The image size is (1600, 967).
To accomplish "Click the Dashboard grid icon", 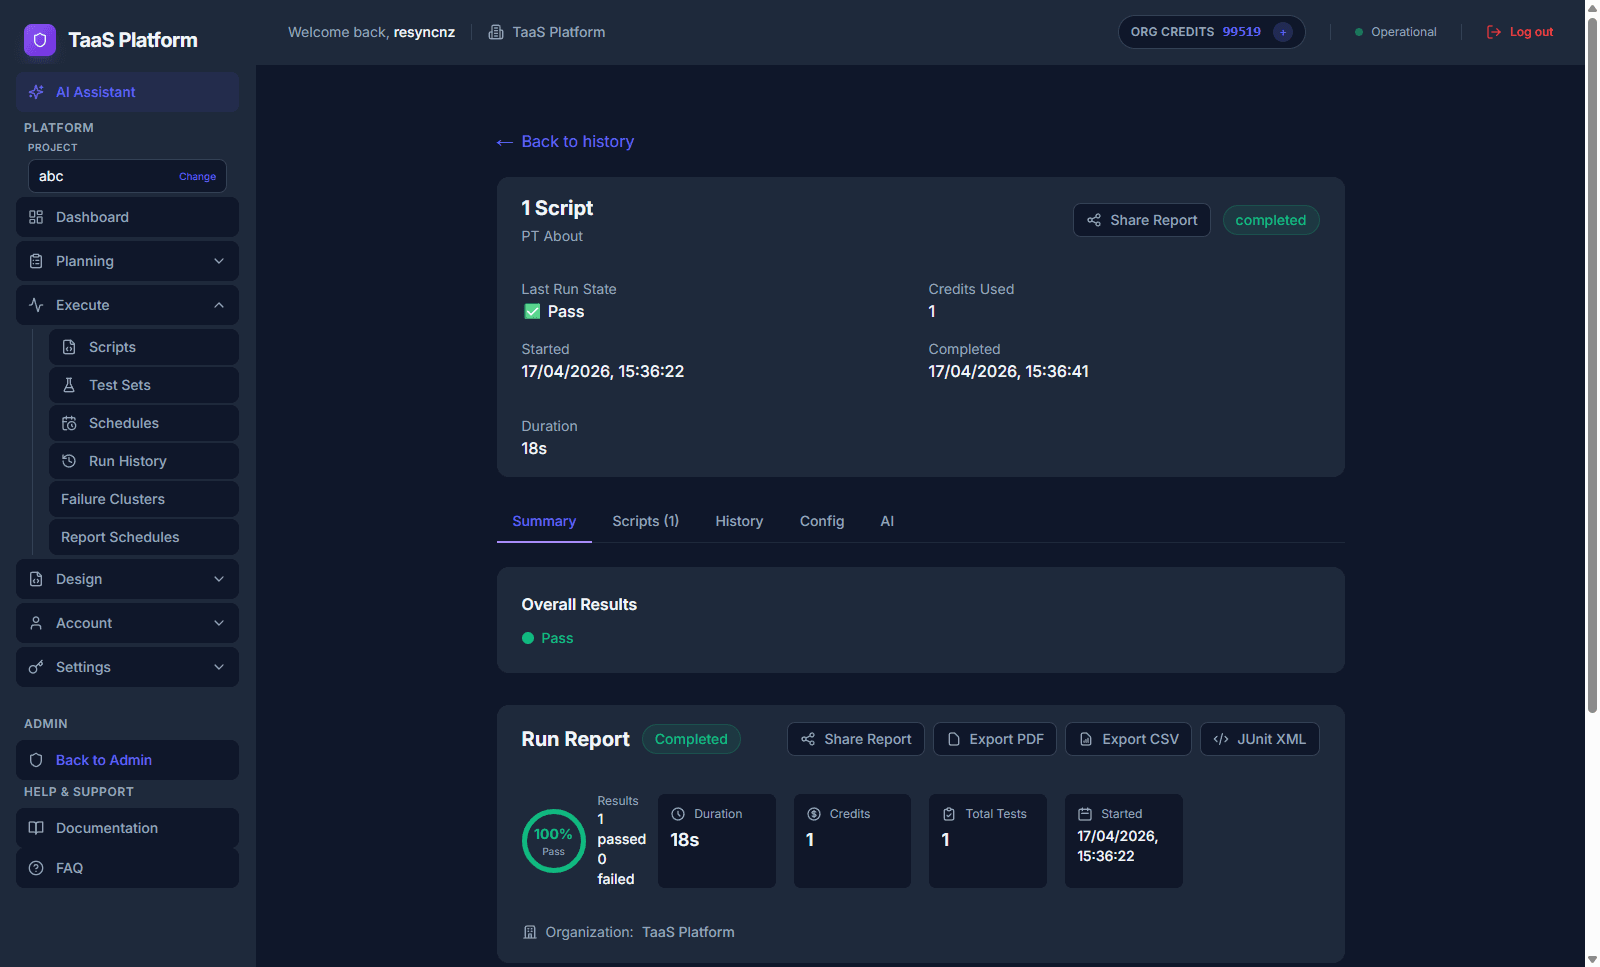I will click(x=36, y=217).
